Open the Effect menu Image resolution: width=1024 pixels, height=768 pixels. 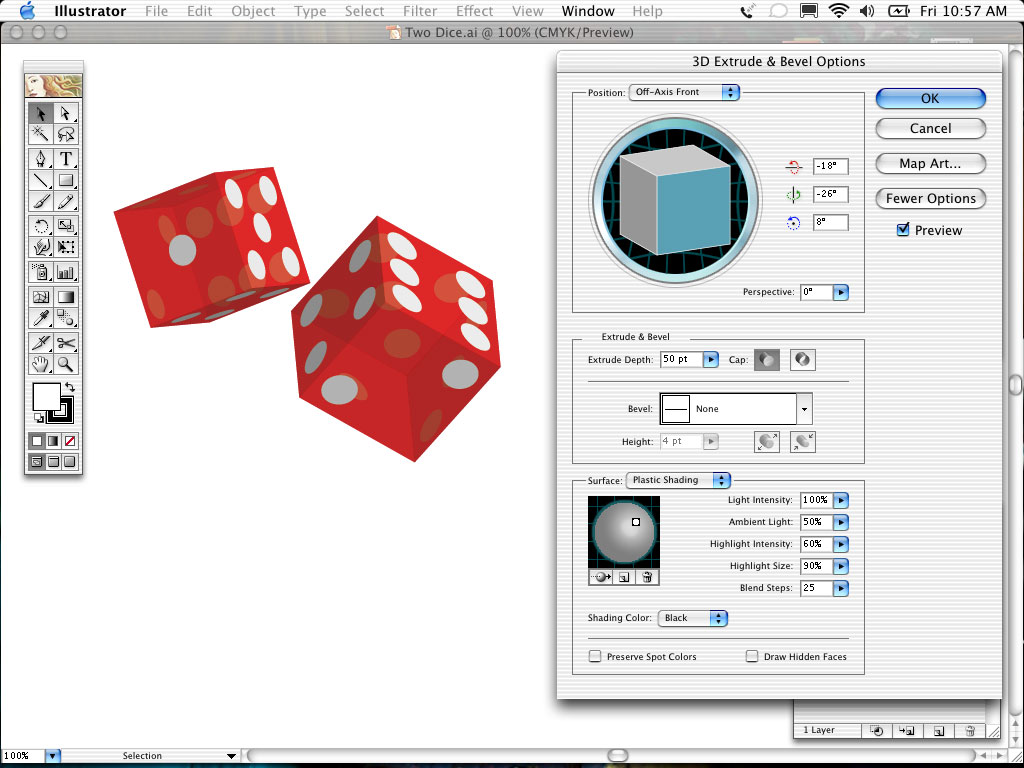pyautogui.click(x=474, y=11)
